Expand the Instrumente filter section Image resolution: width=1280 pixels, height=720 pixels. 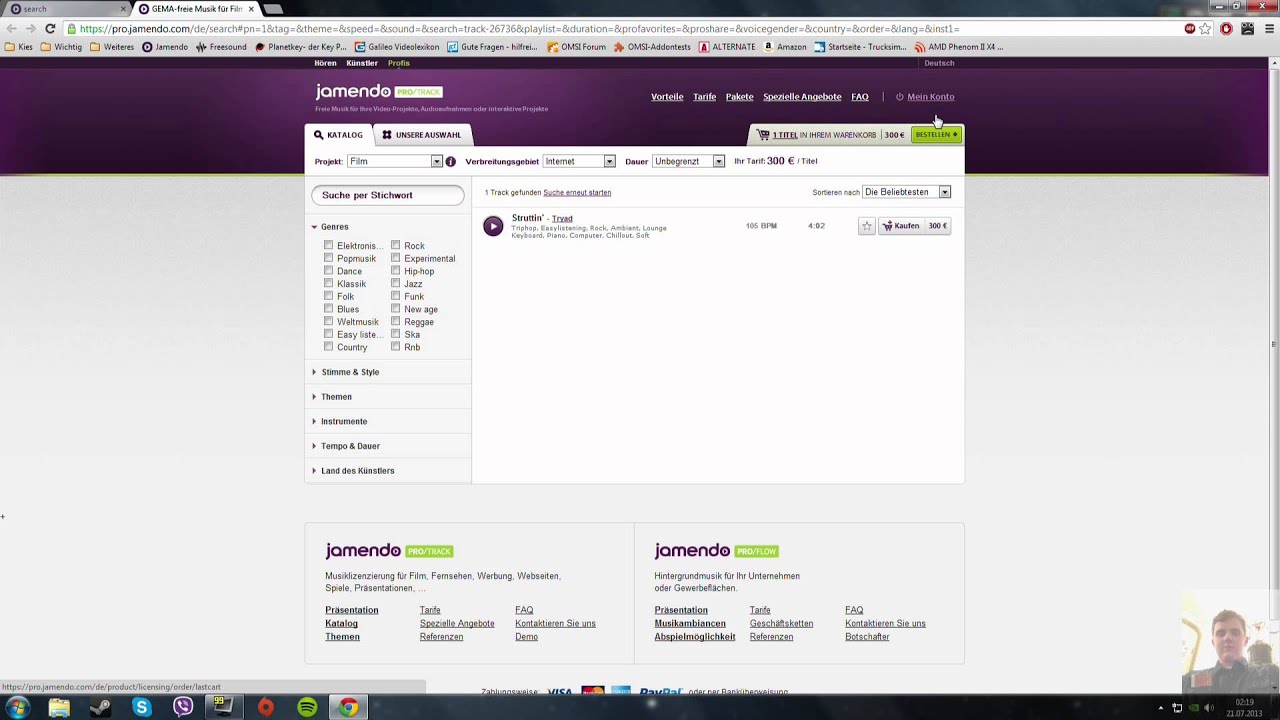340,422
